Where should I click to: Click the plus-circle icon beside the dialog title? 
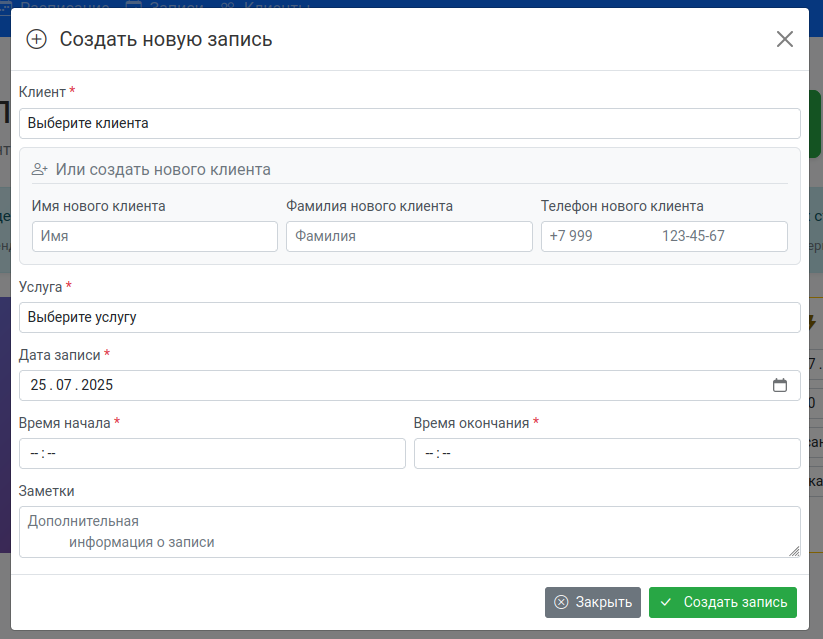tap(37, 39)
